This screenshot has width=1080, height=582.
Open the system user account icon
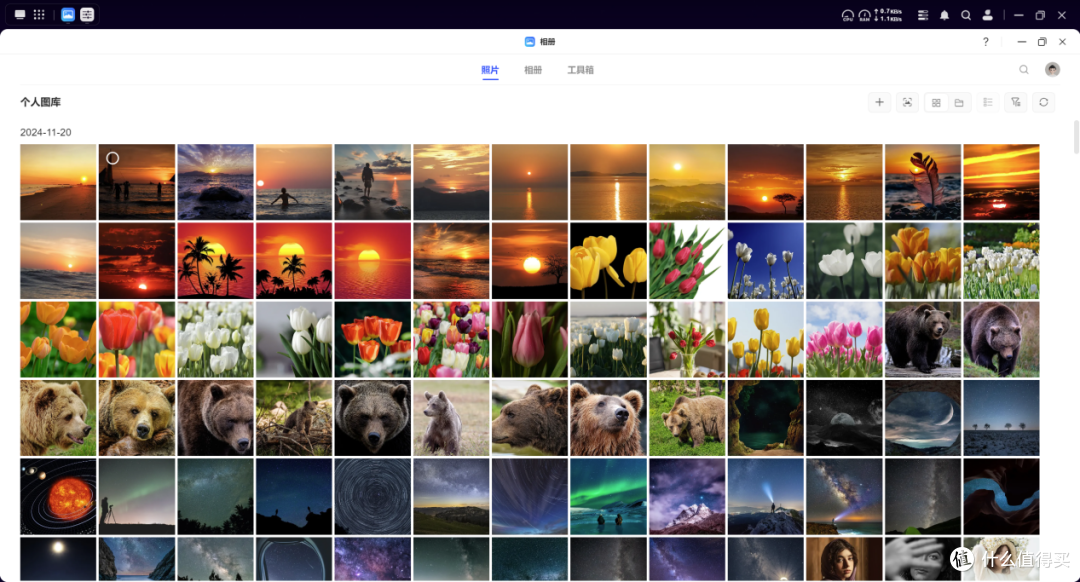point(987,15)
